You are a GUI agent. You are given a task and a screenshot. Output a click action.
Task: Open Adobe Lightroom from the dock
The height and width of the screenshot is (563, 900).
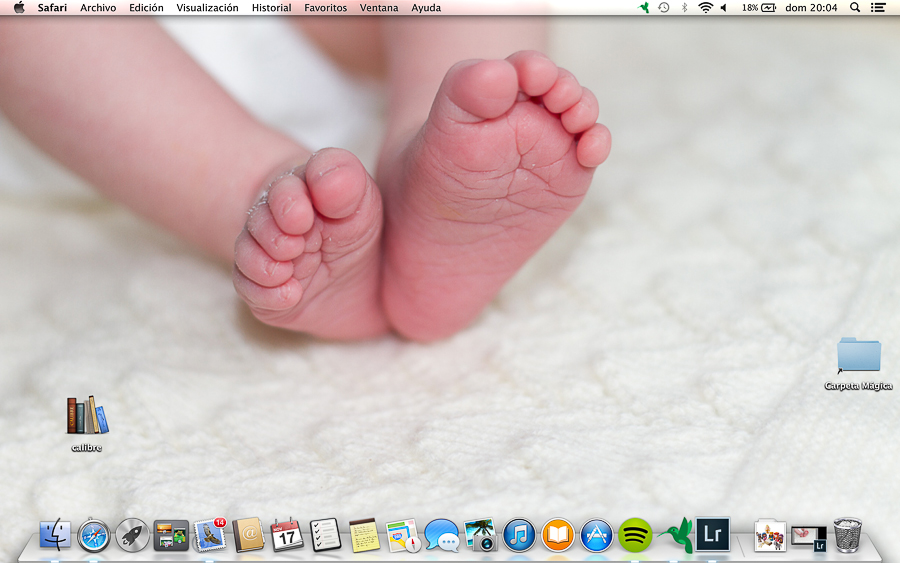coord(713,534)
